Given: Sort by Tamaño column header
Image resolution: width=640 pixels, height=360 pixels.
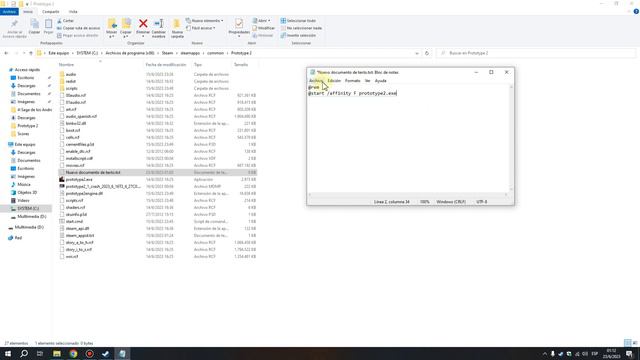Looking at the screenshot, I should pos(241,65).
